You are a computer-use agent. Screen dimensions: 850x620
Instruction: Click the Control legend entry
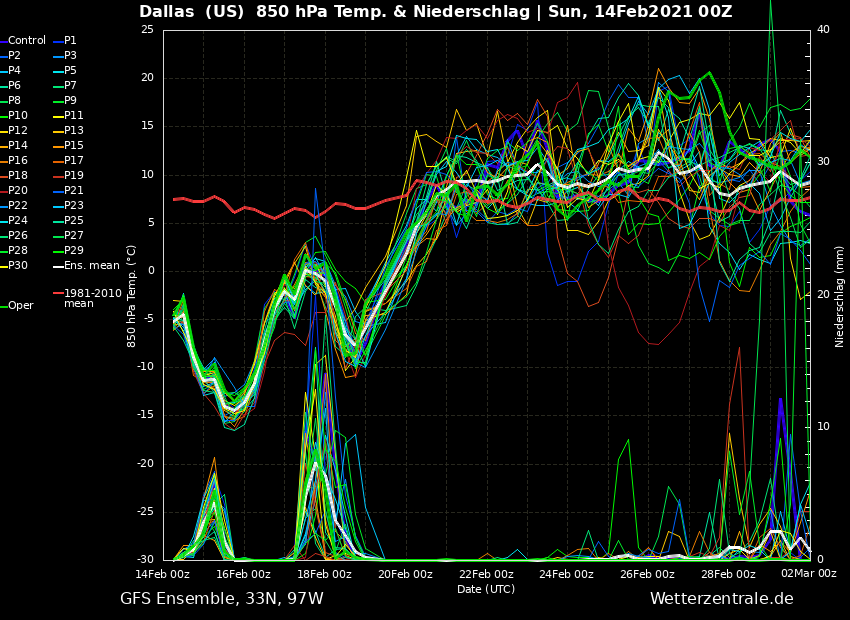(27, 41)
